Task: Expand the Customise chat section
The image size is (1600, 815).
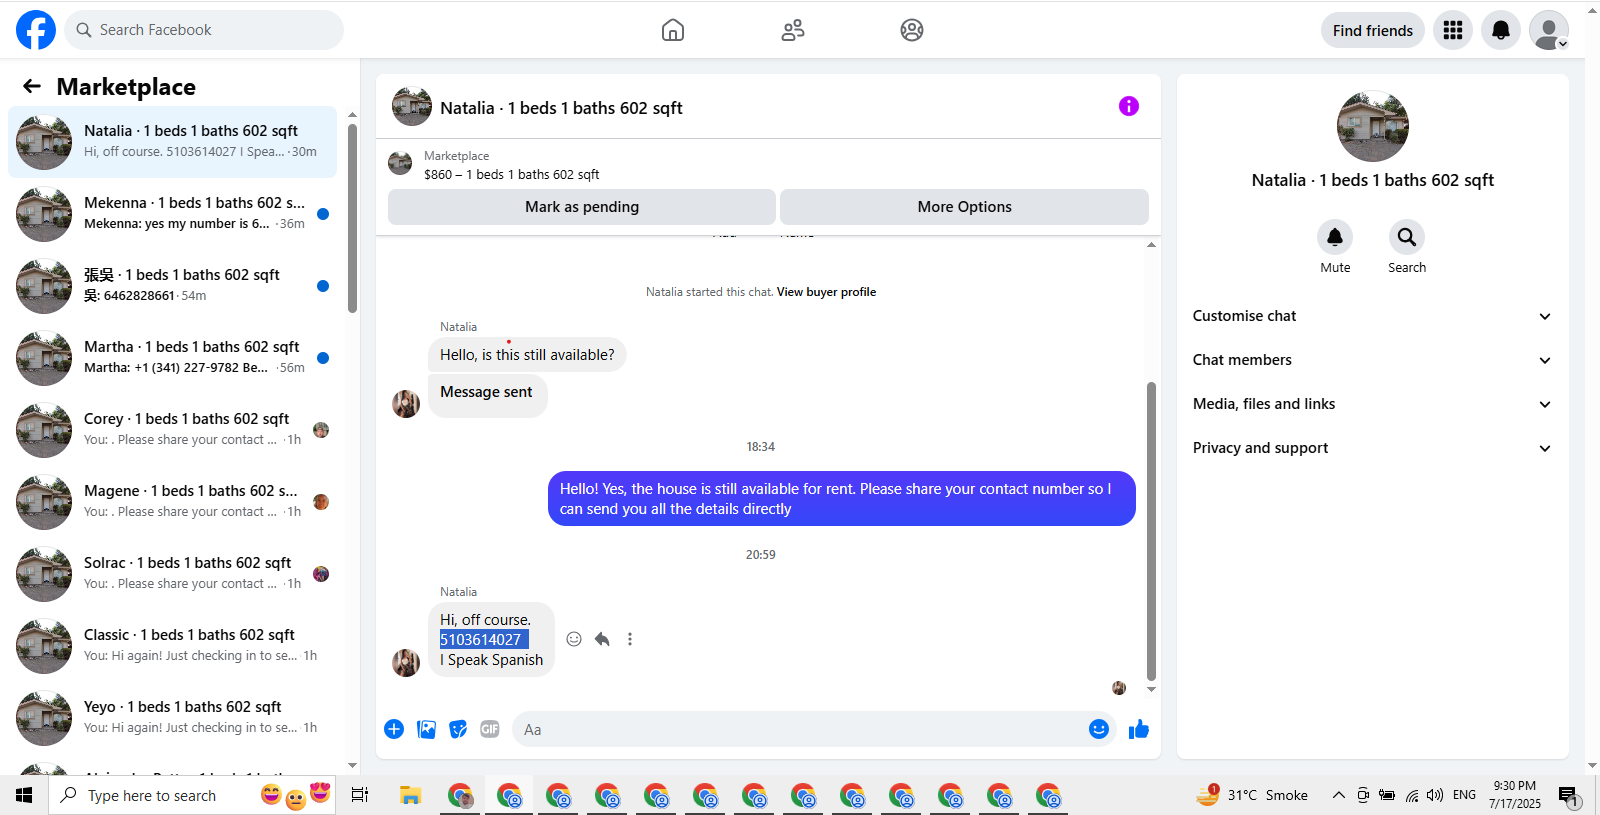Action: click(1372, 316)
